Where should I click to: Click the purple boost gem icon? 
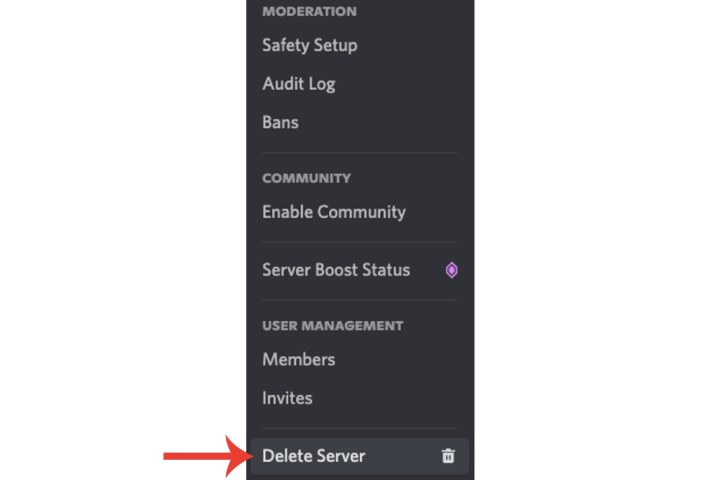(x=451, y=270)
